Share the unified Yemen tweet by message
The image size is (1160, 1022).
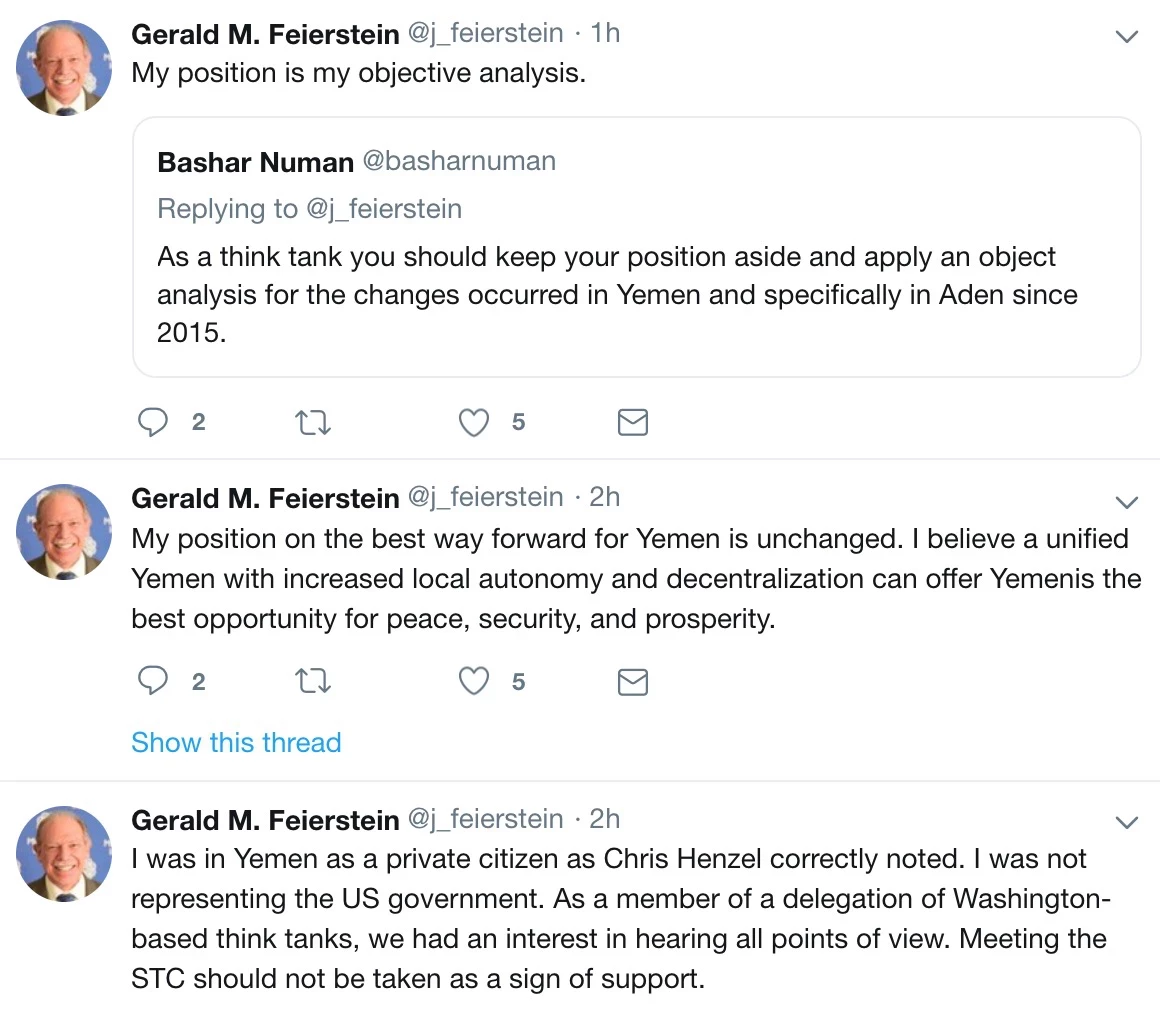[632, 682]
